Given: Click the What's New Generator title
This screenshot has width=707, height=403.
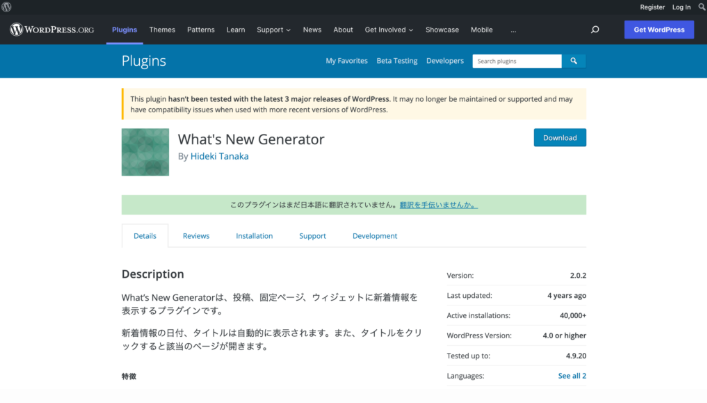Looking at the screenshot, I should (x=251, y=139).
